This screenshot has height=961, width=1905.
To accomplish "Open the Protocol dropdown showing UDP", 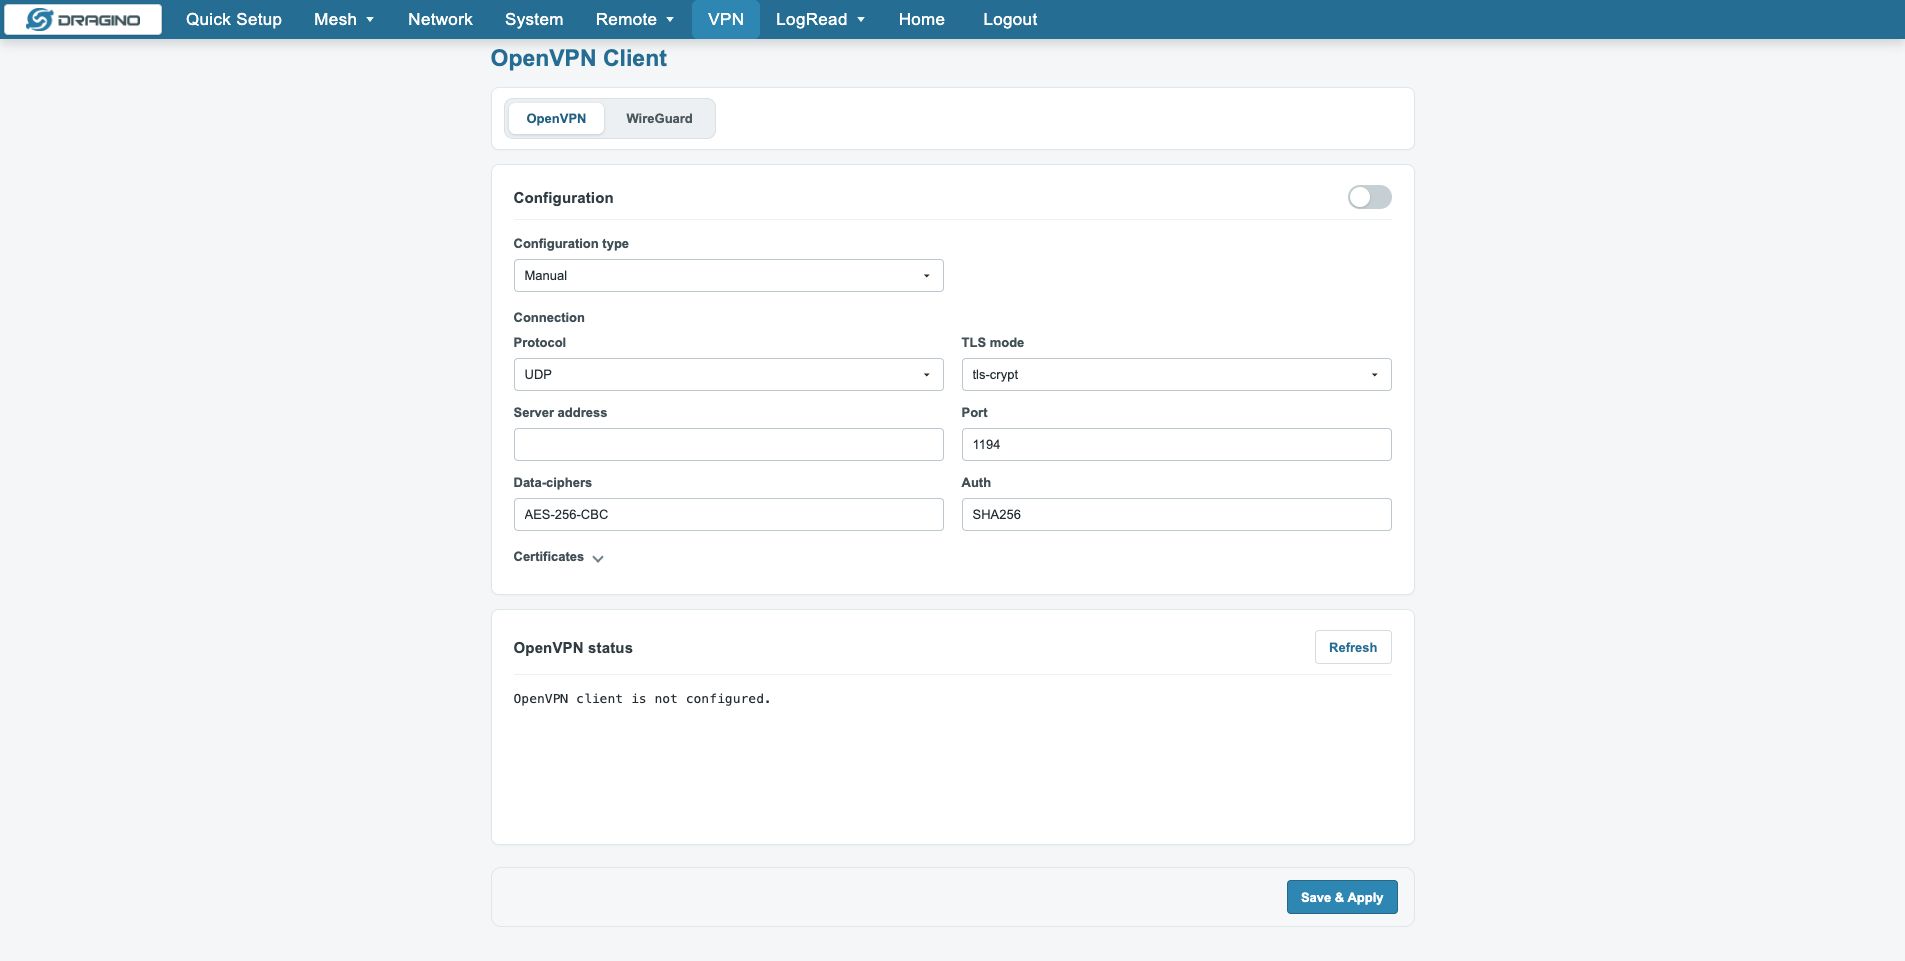I will [x=728, y=374].
